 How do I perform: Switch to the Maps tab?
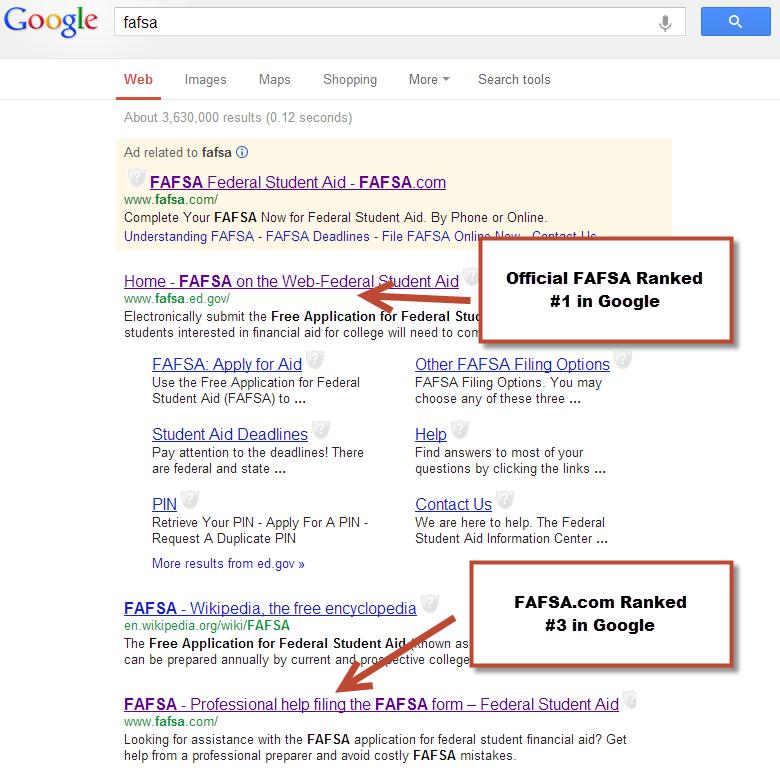pos(274,80)
